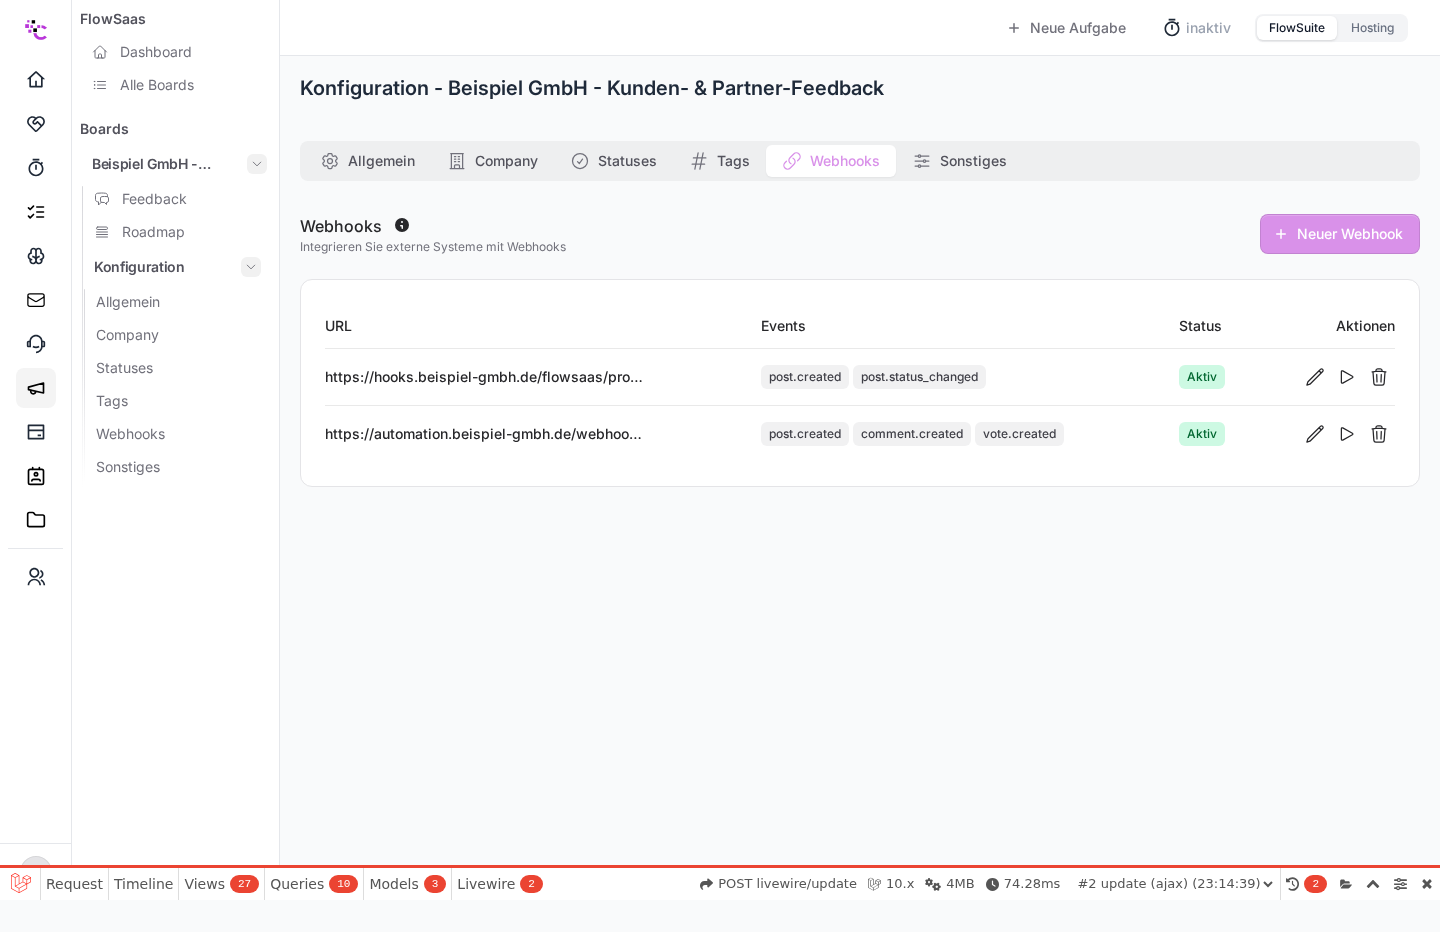Open debugbar settings sliders icon

pos(1400,884)
